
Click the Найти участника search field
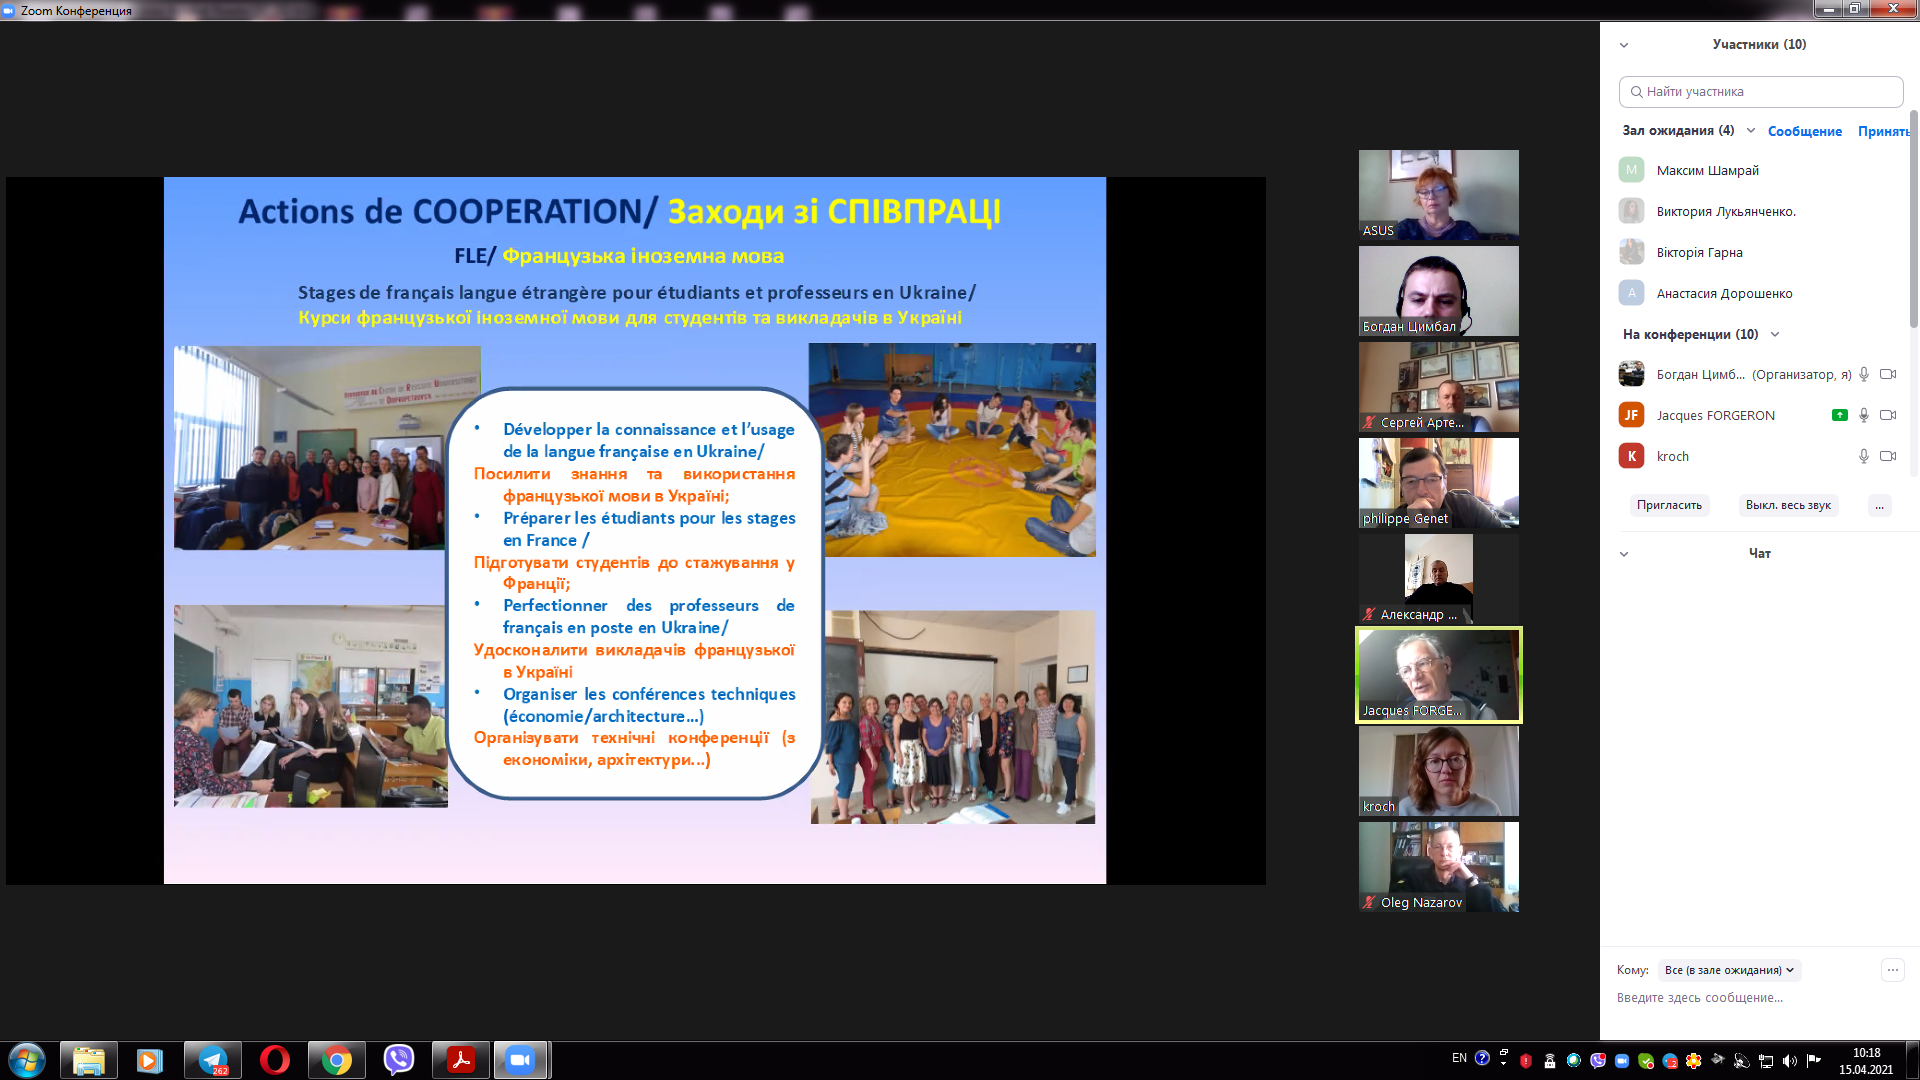click(x=1760, y=92)
